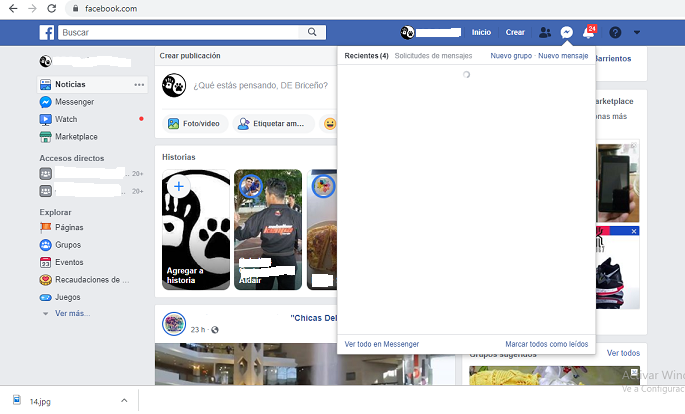Click the "Chicas Del" post title link
The image size is (685, 414).
coord(314,318)
